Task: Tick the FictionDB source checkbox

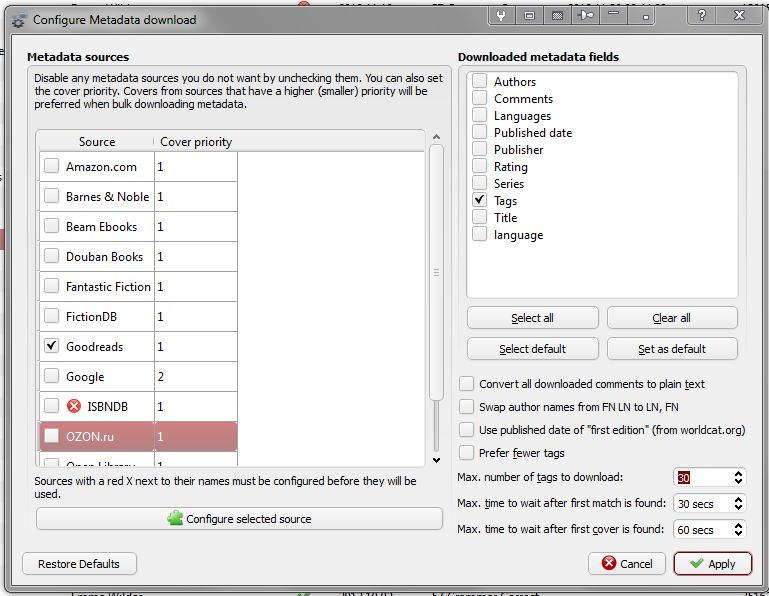Action: (x=51, y=315)
